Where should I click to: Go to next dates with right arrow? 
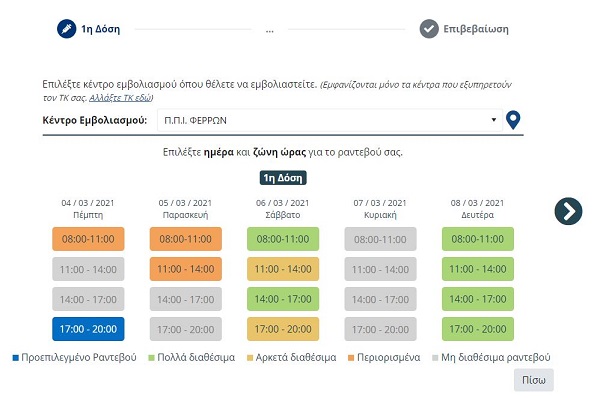pyautogui.click(x=568, y=211)
